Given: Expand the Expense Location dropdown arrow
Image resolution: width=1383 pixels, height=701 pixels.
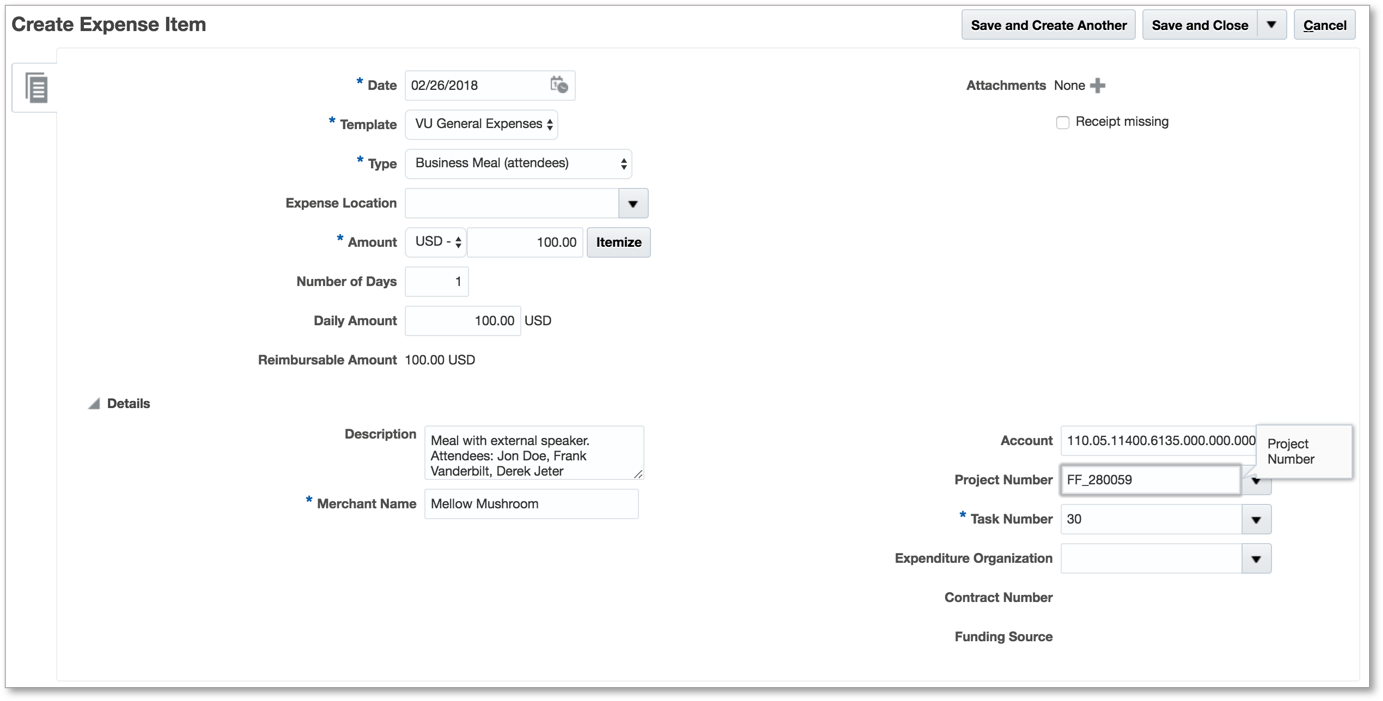Looking at the screenshot, I should (633, 204).
